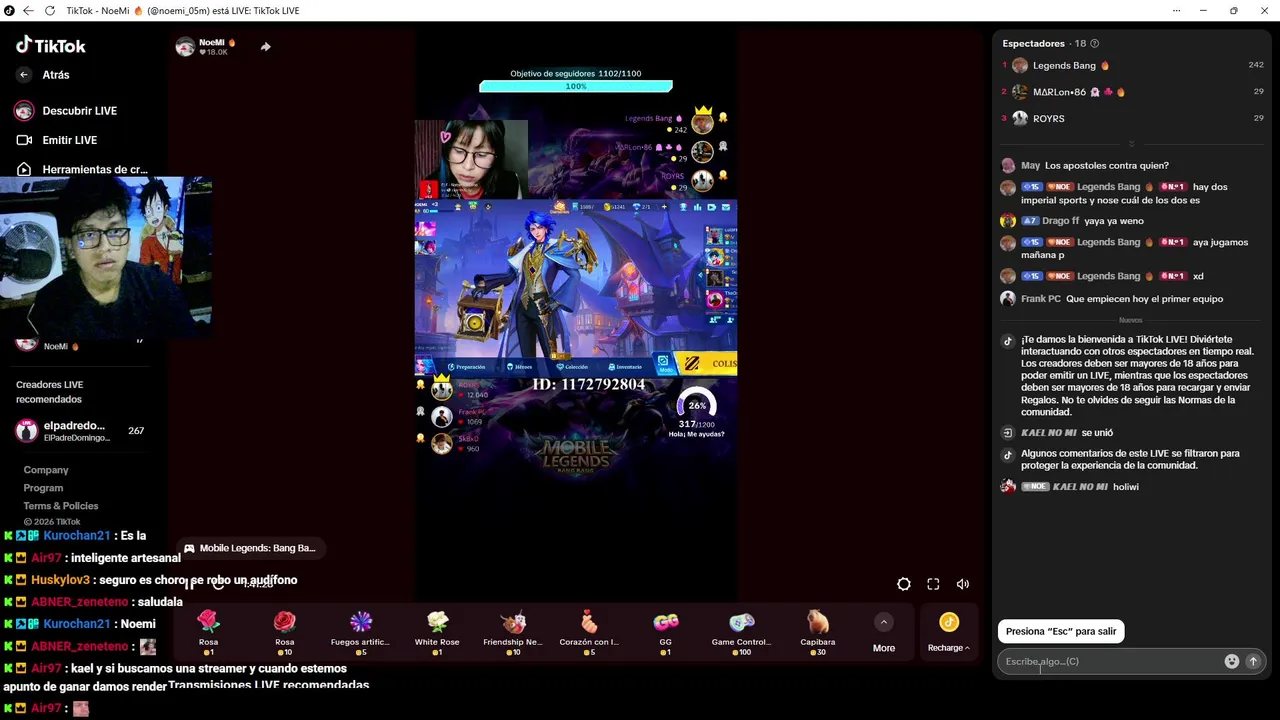1280x720 pixels.
Task: Click the follower goal 100% progress bar
Action: pyautogui.click(x=576, y=86)
